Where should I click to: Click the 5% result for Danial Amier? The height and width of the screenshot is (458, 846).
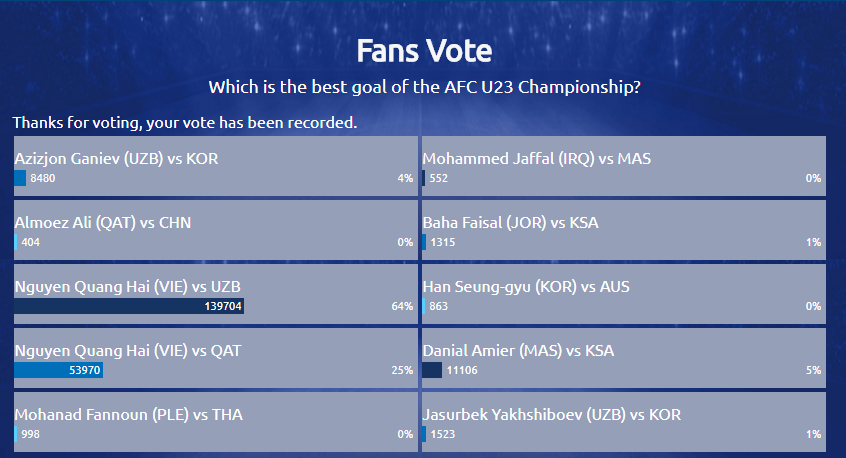(x=814, y=370)
